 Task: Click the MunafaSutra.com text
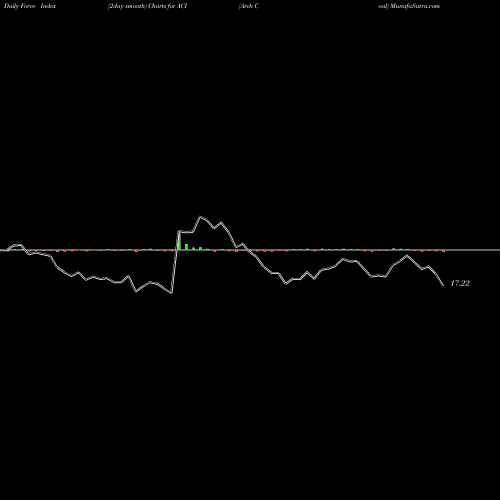pyautogui.click(x=415, y=6)
